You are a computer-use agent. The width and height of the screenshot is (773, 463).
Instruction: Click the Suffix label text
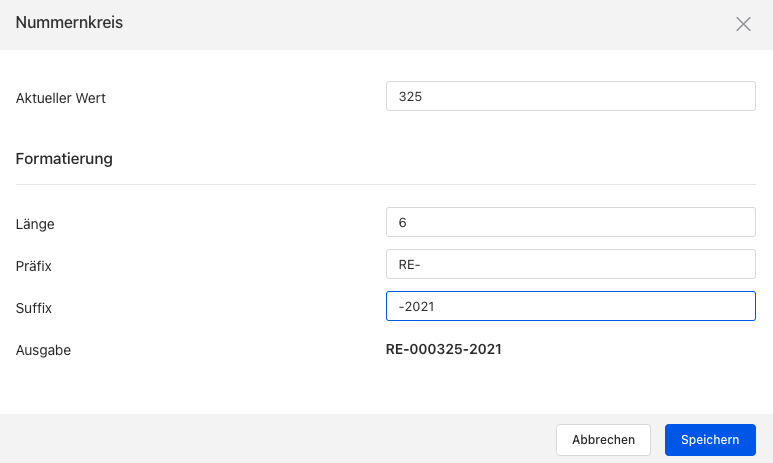coord(34,308)
